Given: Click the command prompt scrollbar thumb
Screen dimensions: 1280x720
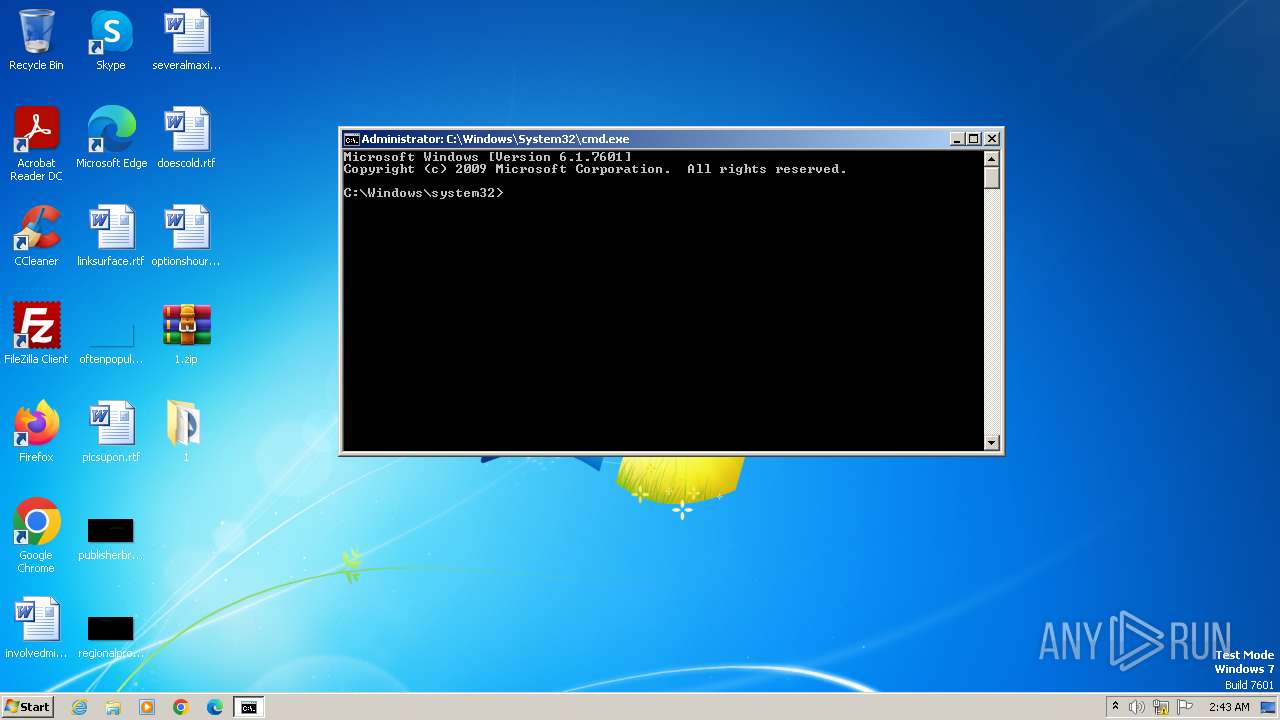Looking at the screenshot, I should [992, 177].
